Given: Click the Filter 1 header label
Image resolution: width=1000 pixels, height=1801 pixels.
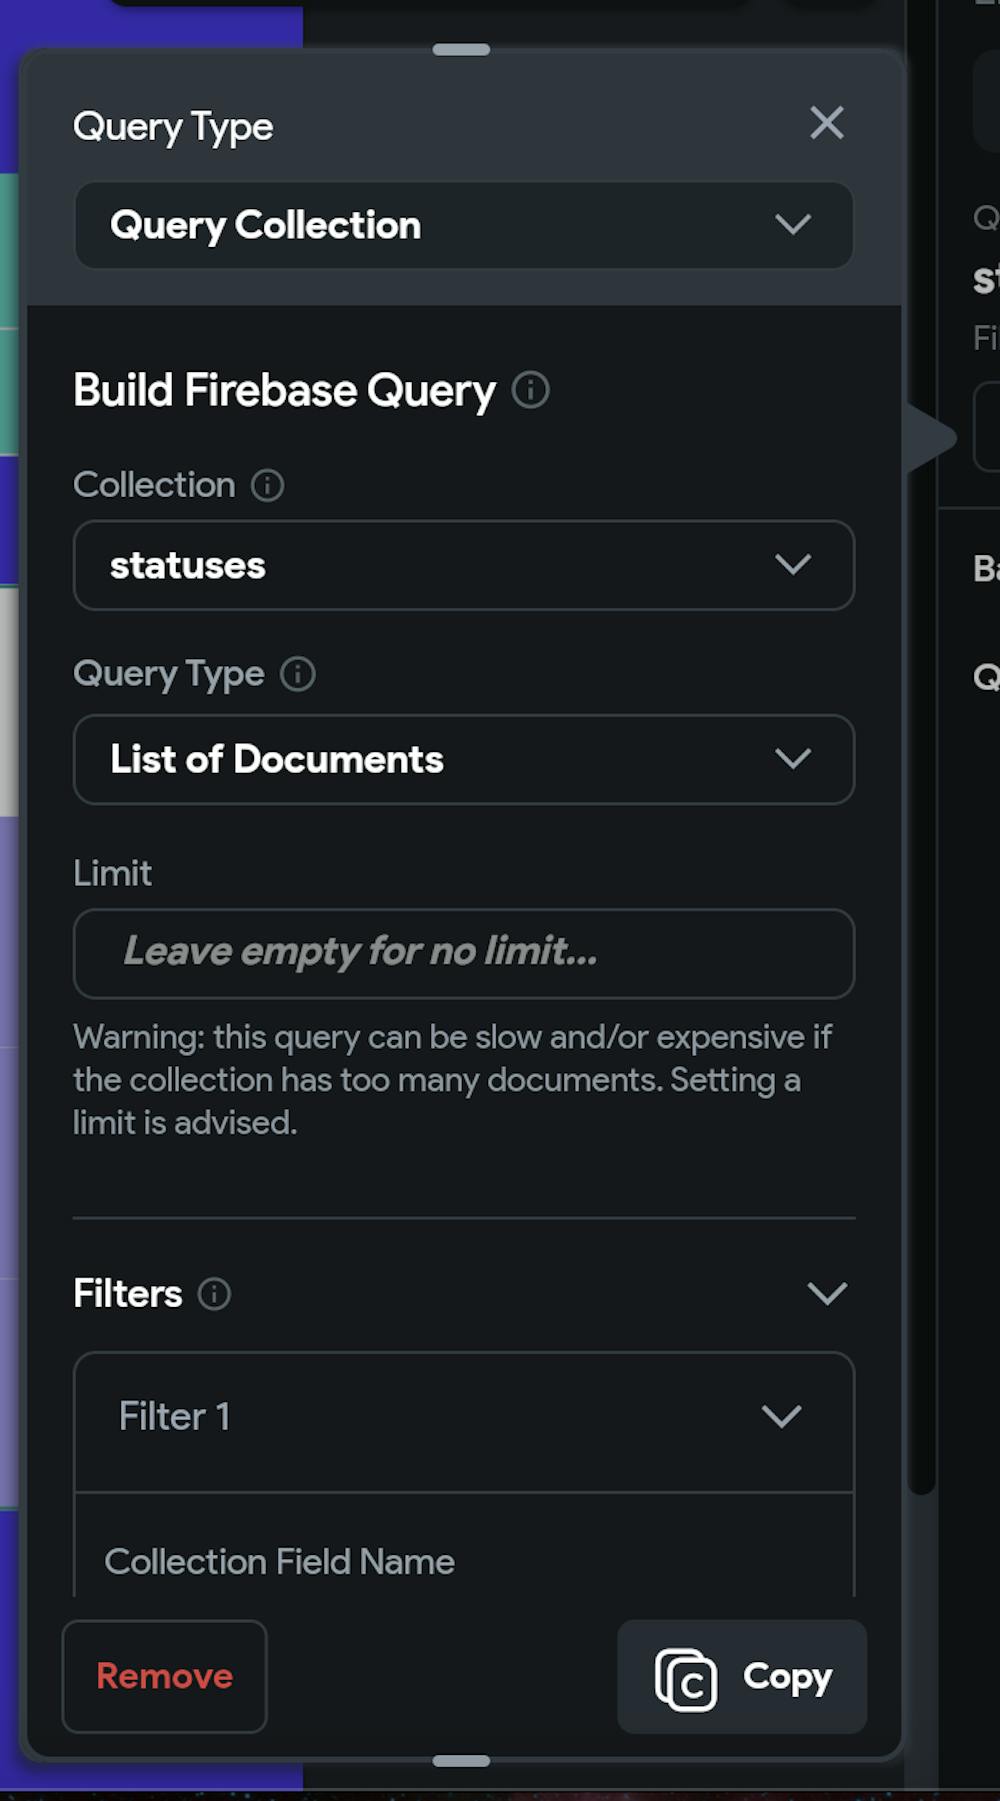Looking at the screenshot, I should pyautogui.click(x=175, y=1416).
